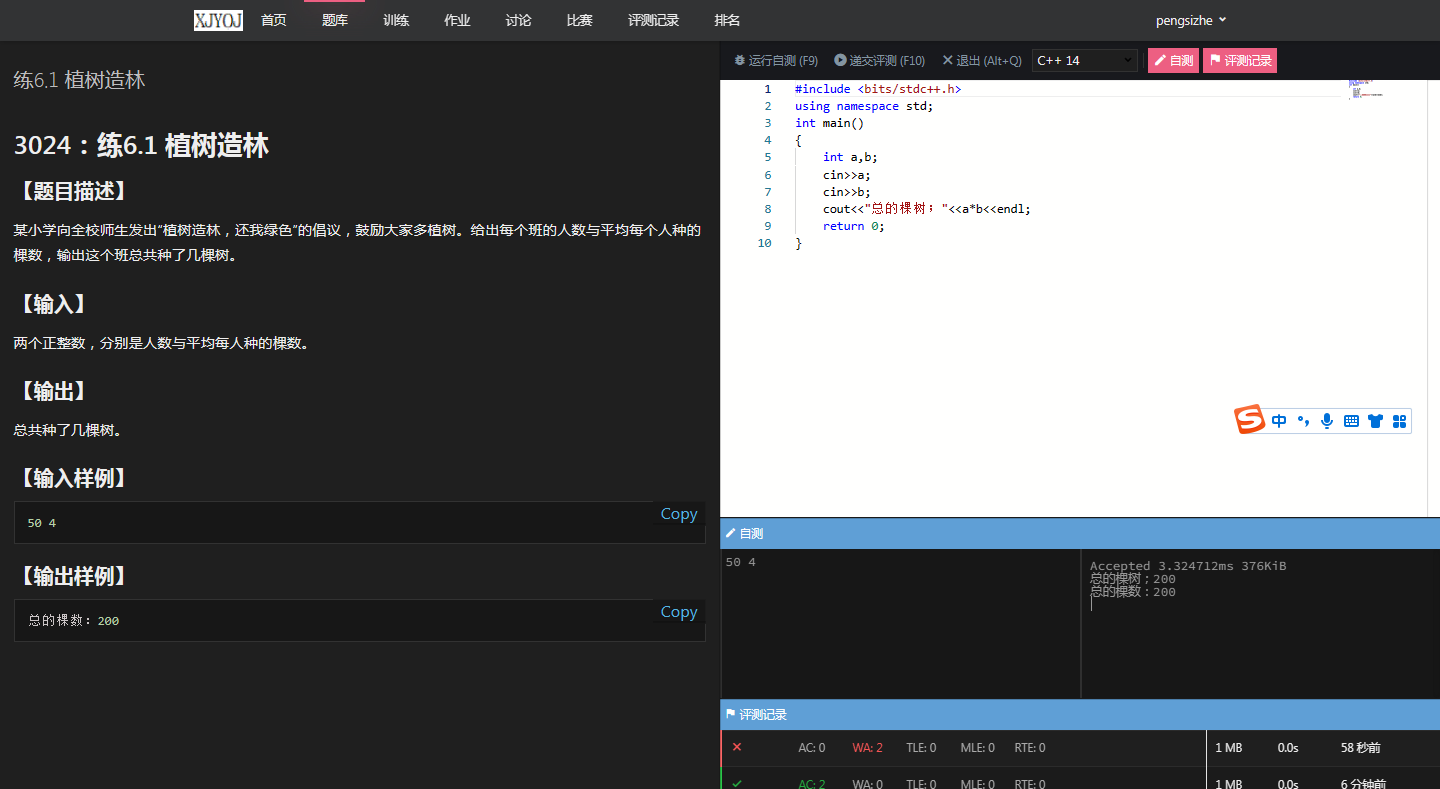The height and width of the screenshot is (789, 1440).
Task: Copy the output sample 总的棵数
Action: [678, 612]
